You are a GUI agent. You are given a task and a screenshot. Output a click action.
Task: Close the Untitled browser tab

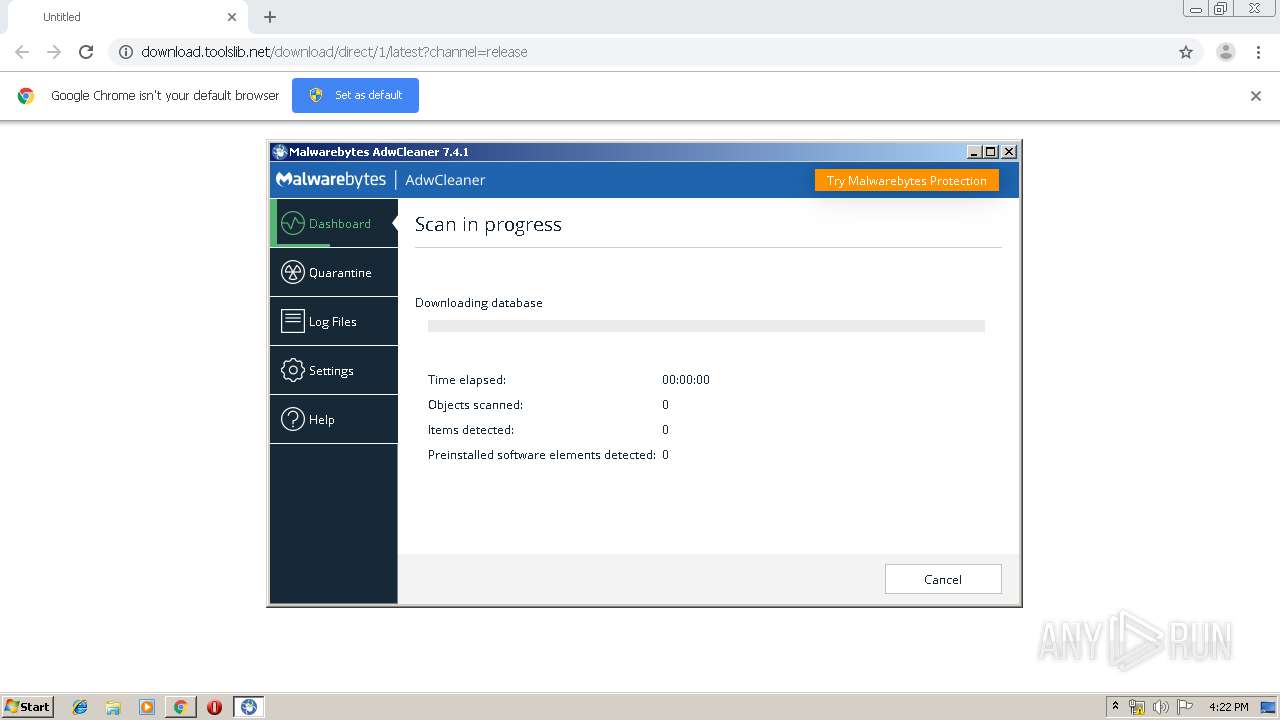[x=232, y=17]
